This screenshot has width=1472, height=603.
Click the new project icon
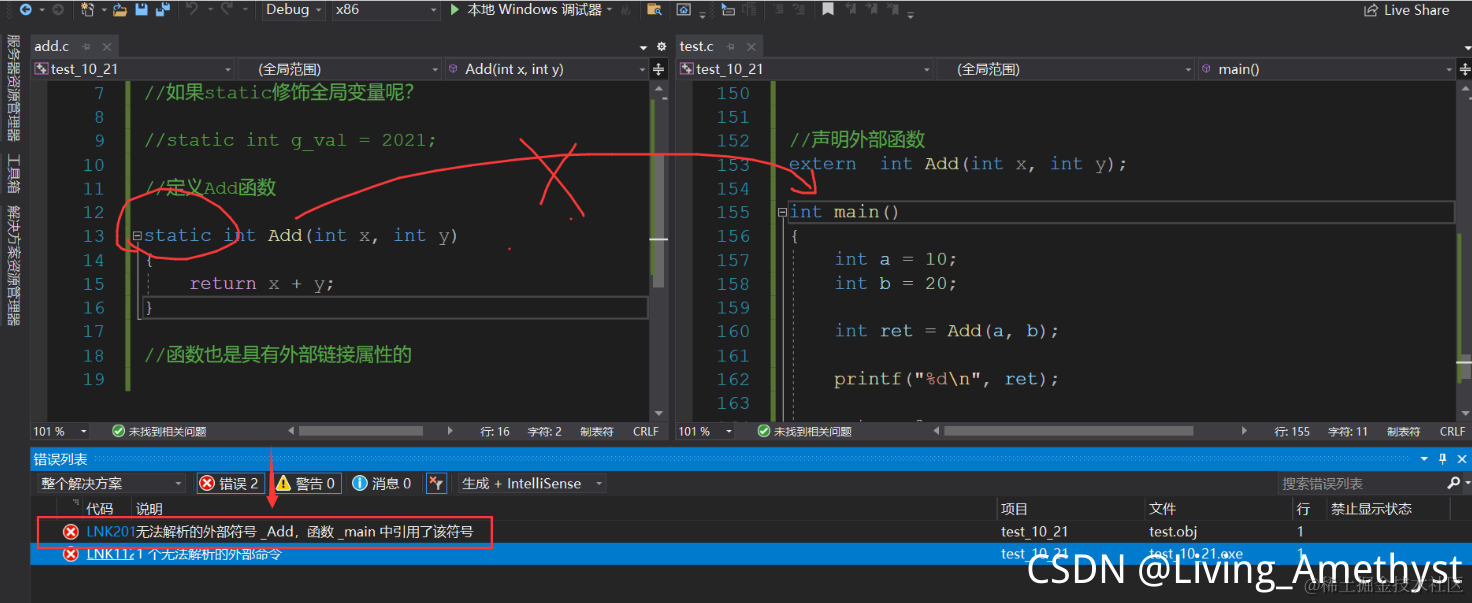pos(88,9)
